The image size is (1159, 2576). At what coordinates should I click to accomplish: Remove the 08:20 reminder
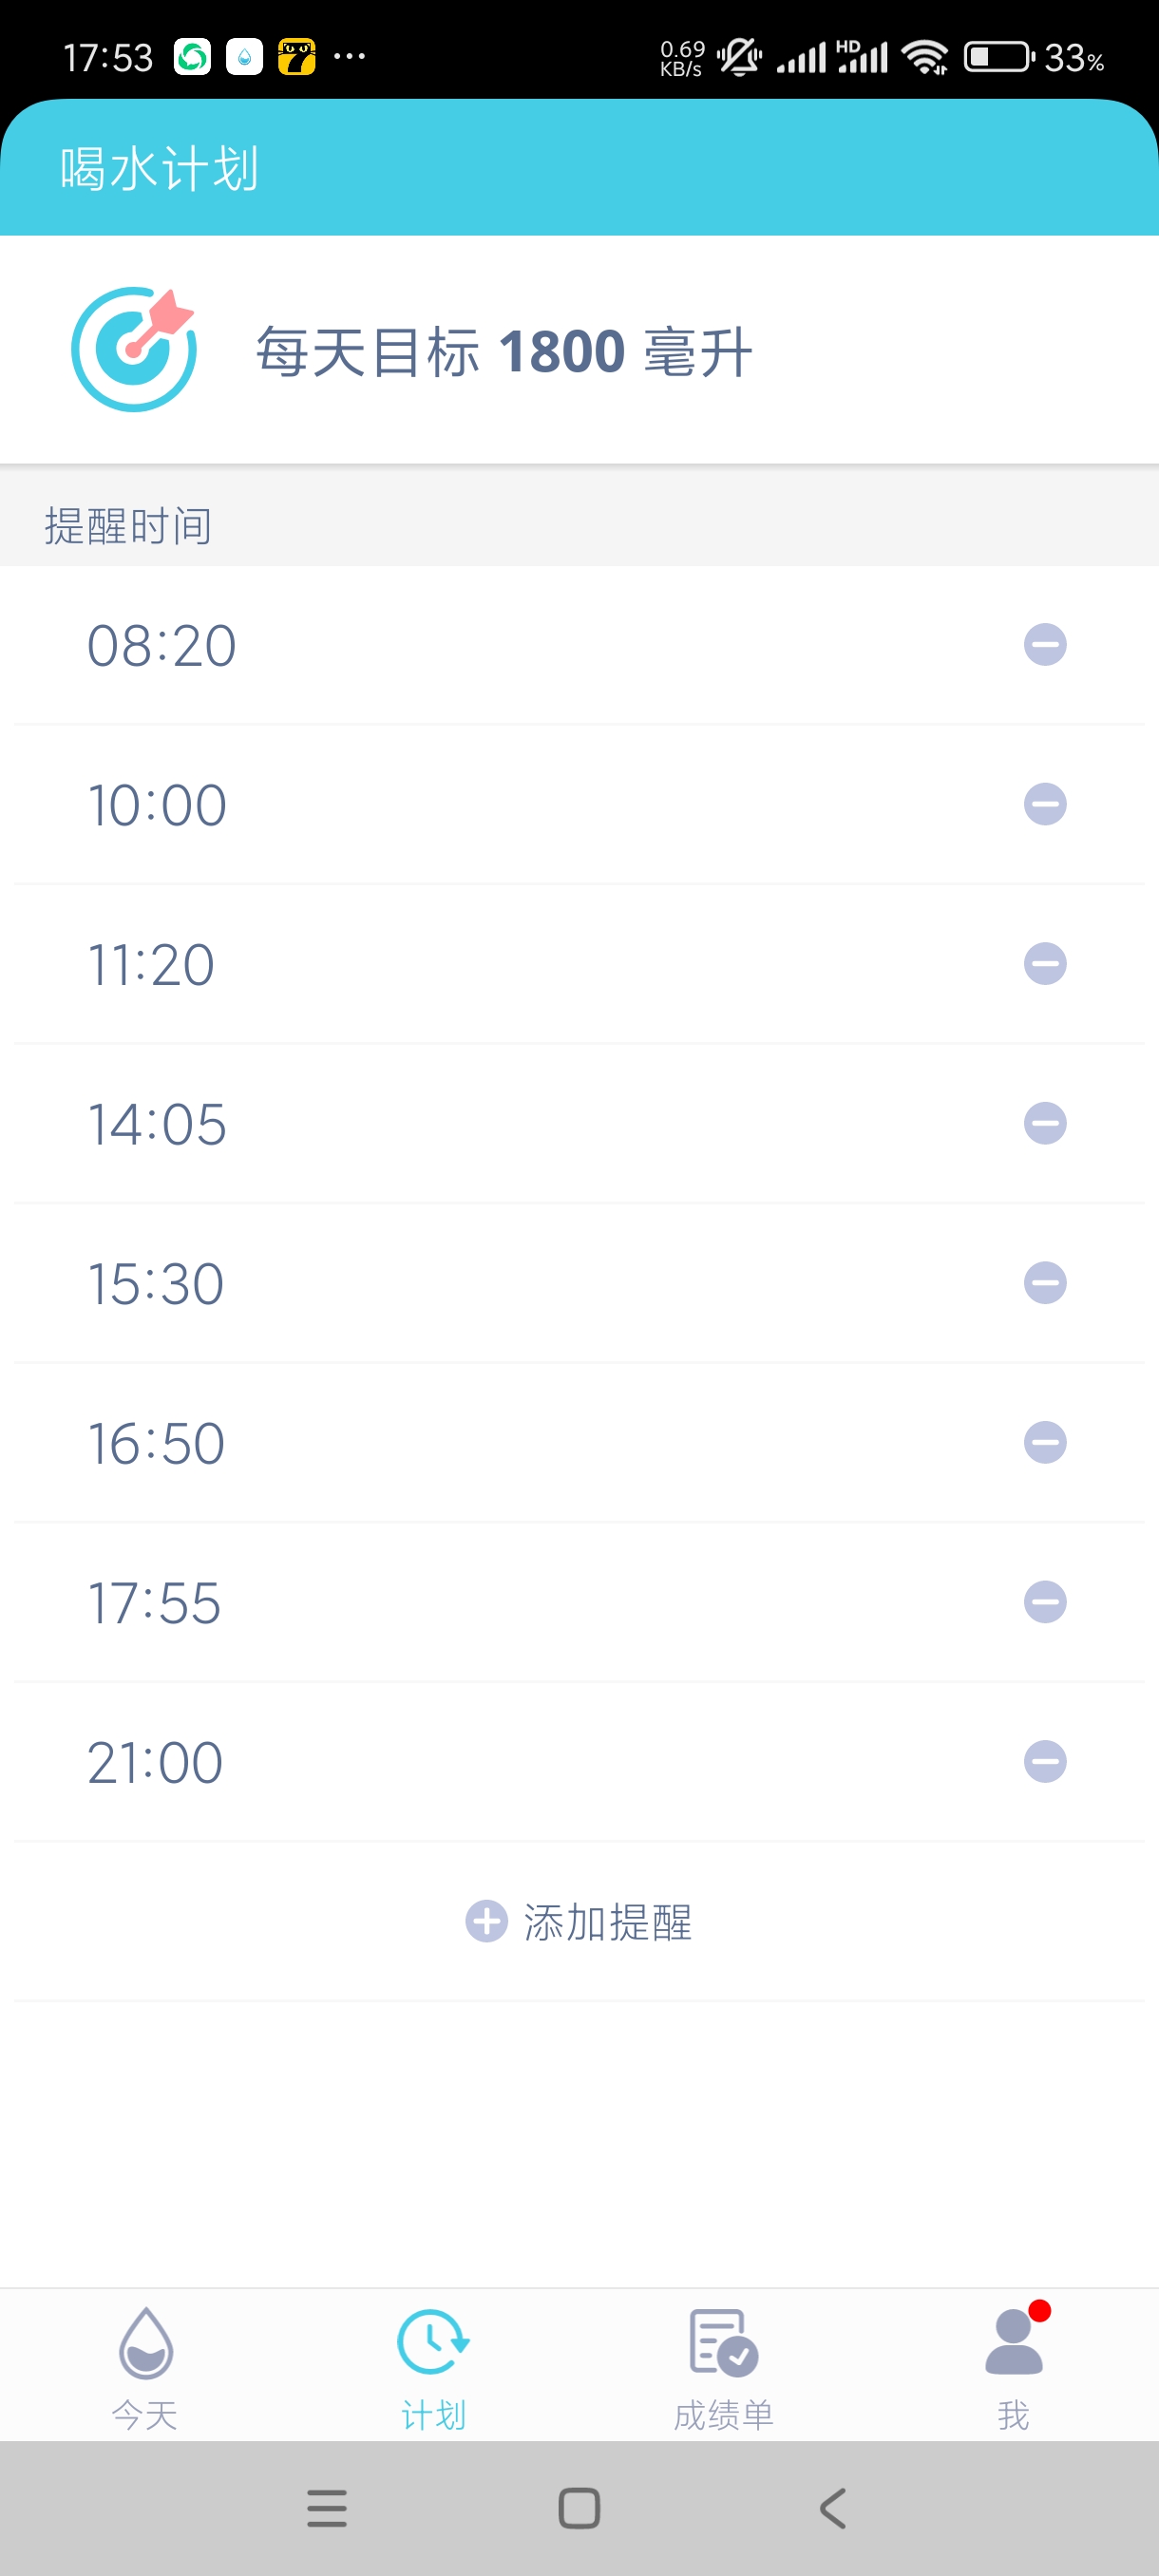(x=1045, y=645)
